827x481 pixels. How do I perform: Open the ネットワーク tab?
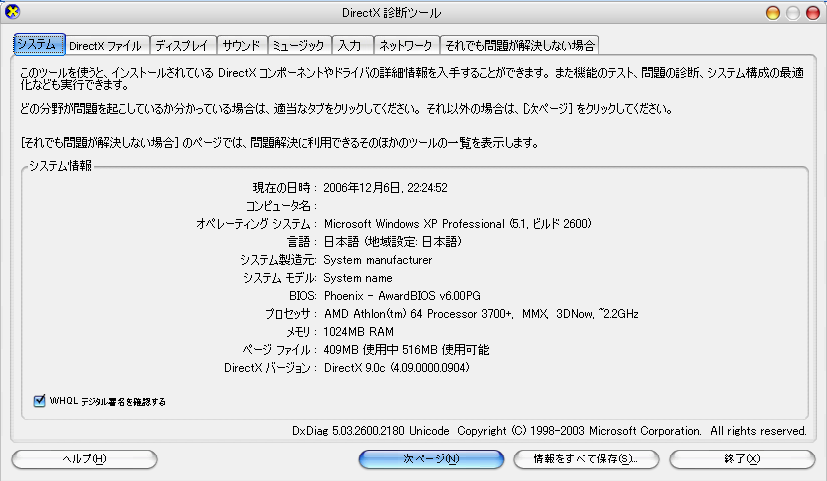point(406,46)
